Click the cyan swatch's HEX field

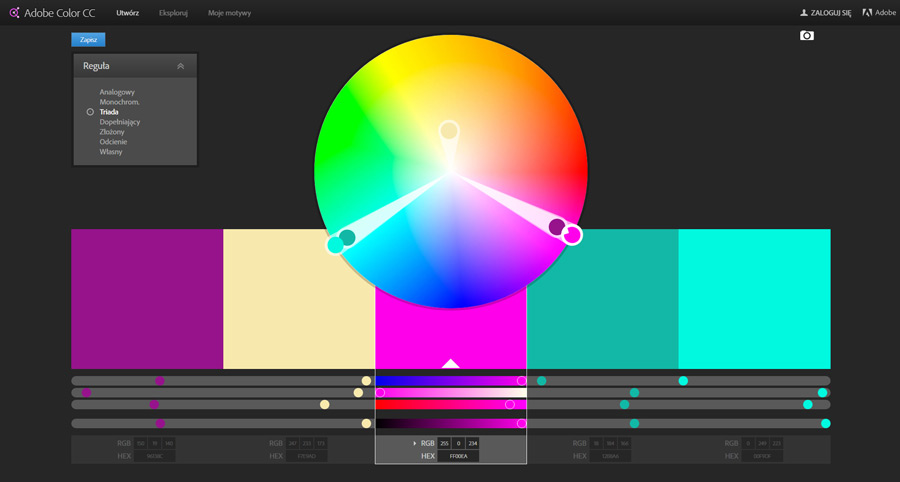762,456
